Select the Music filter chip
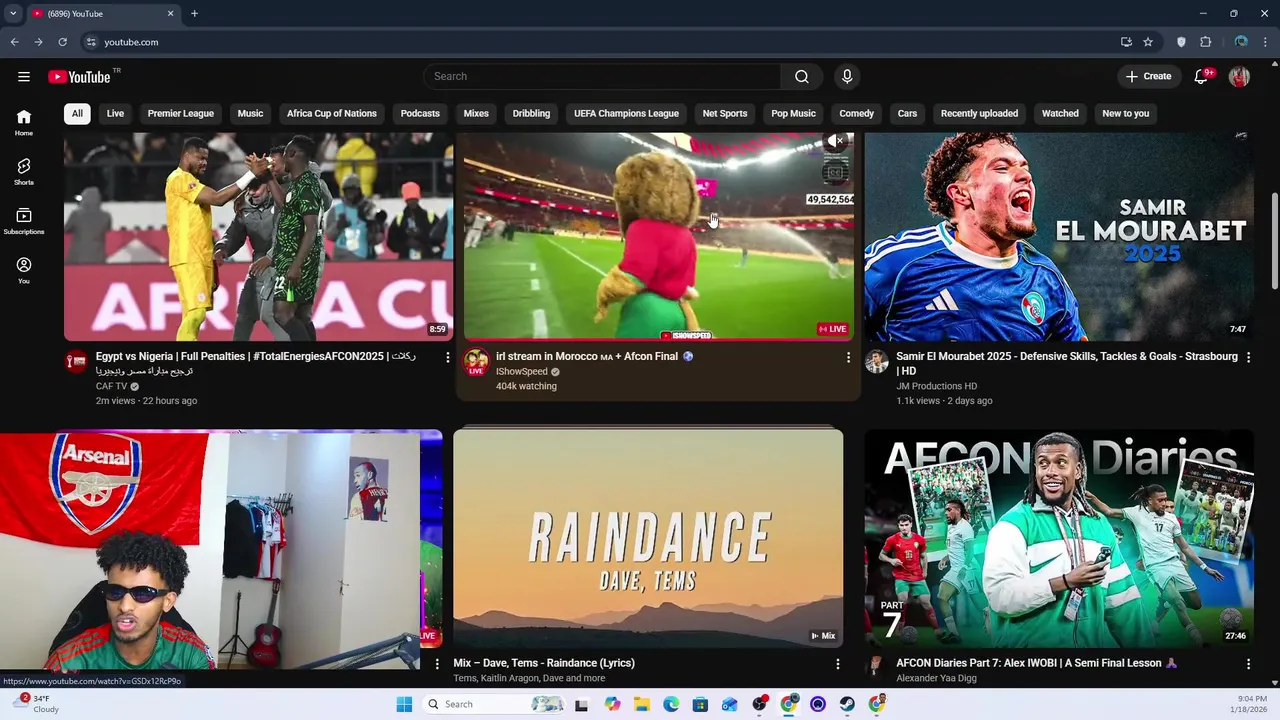This screenshot has width=1280, height=720. pos(250,113)
